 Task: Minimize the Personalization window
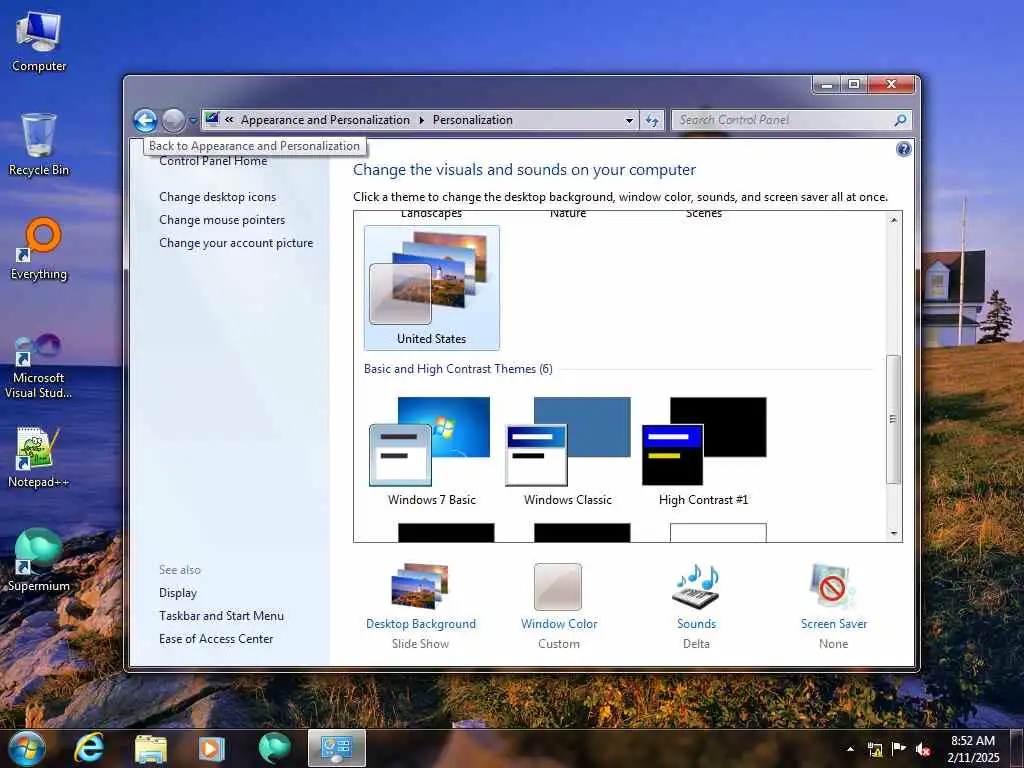827,84
